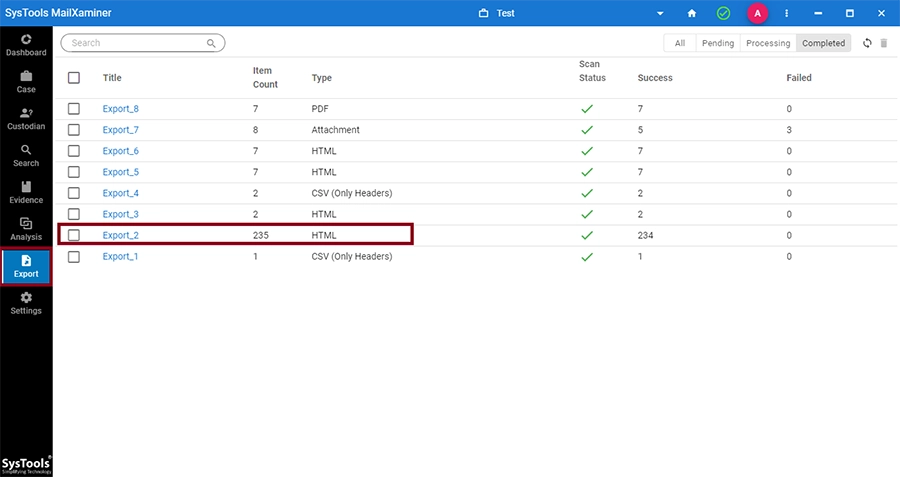
Task: Expand the case dropdown arrow in title bar
Action: pos(660,13)
